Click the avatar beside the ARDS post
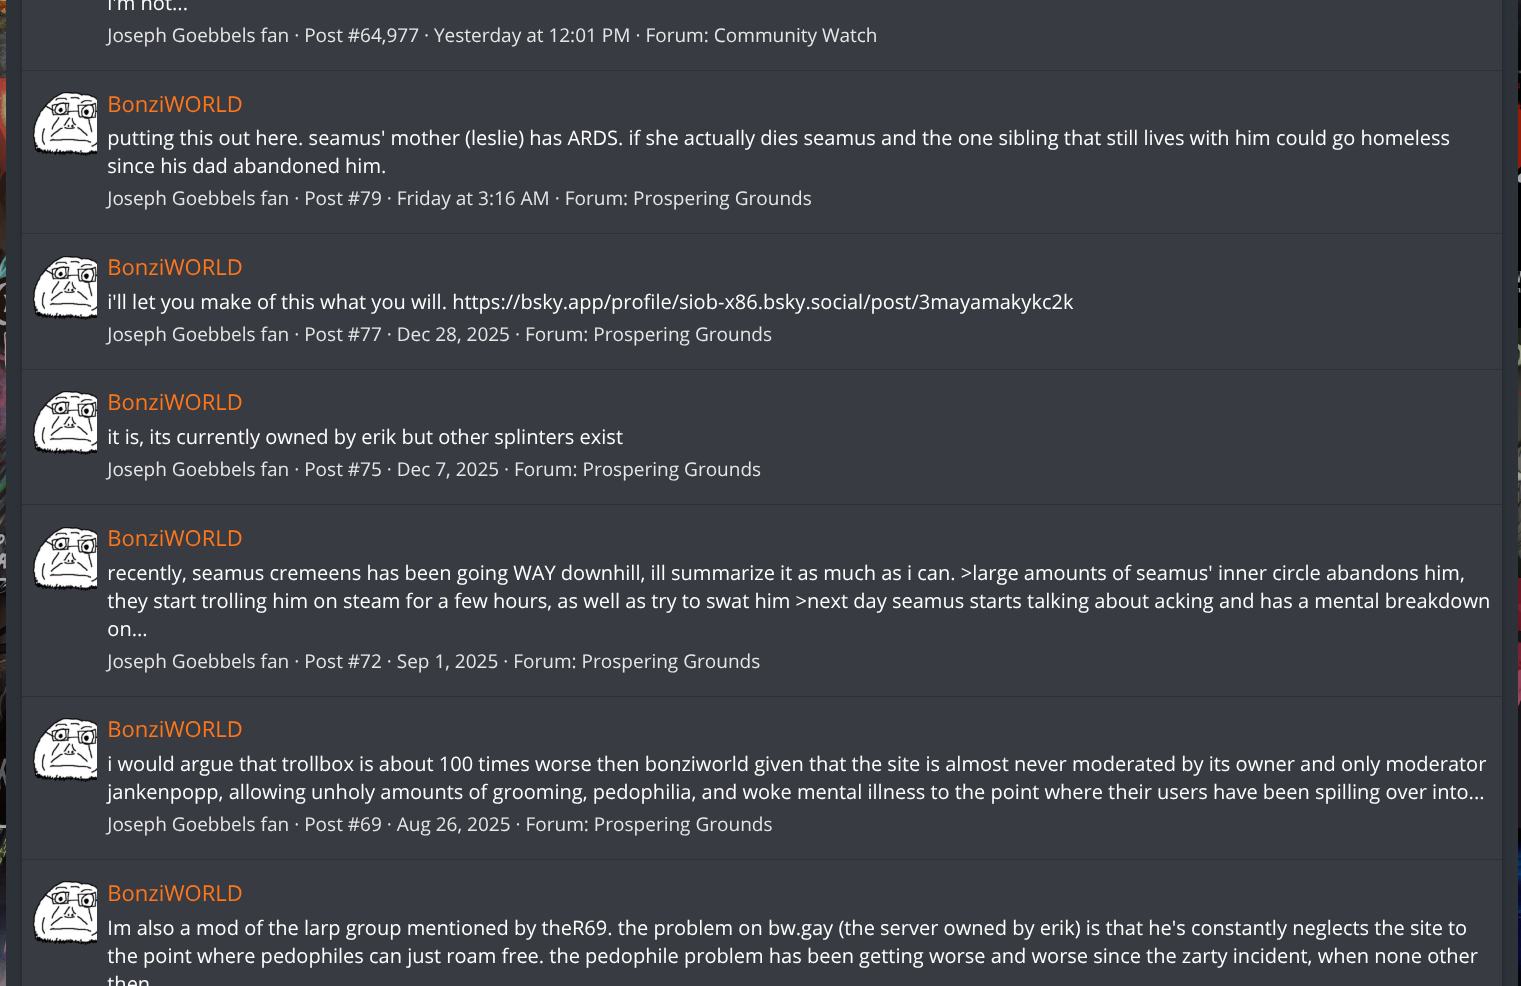The height and width of the screenshot is (986, 1521). [x=66, y=124]
